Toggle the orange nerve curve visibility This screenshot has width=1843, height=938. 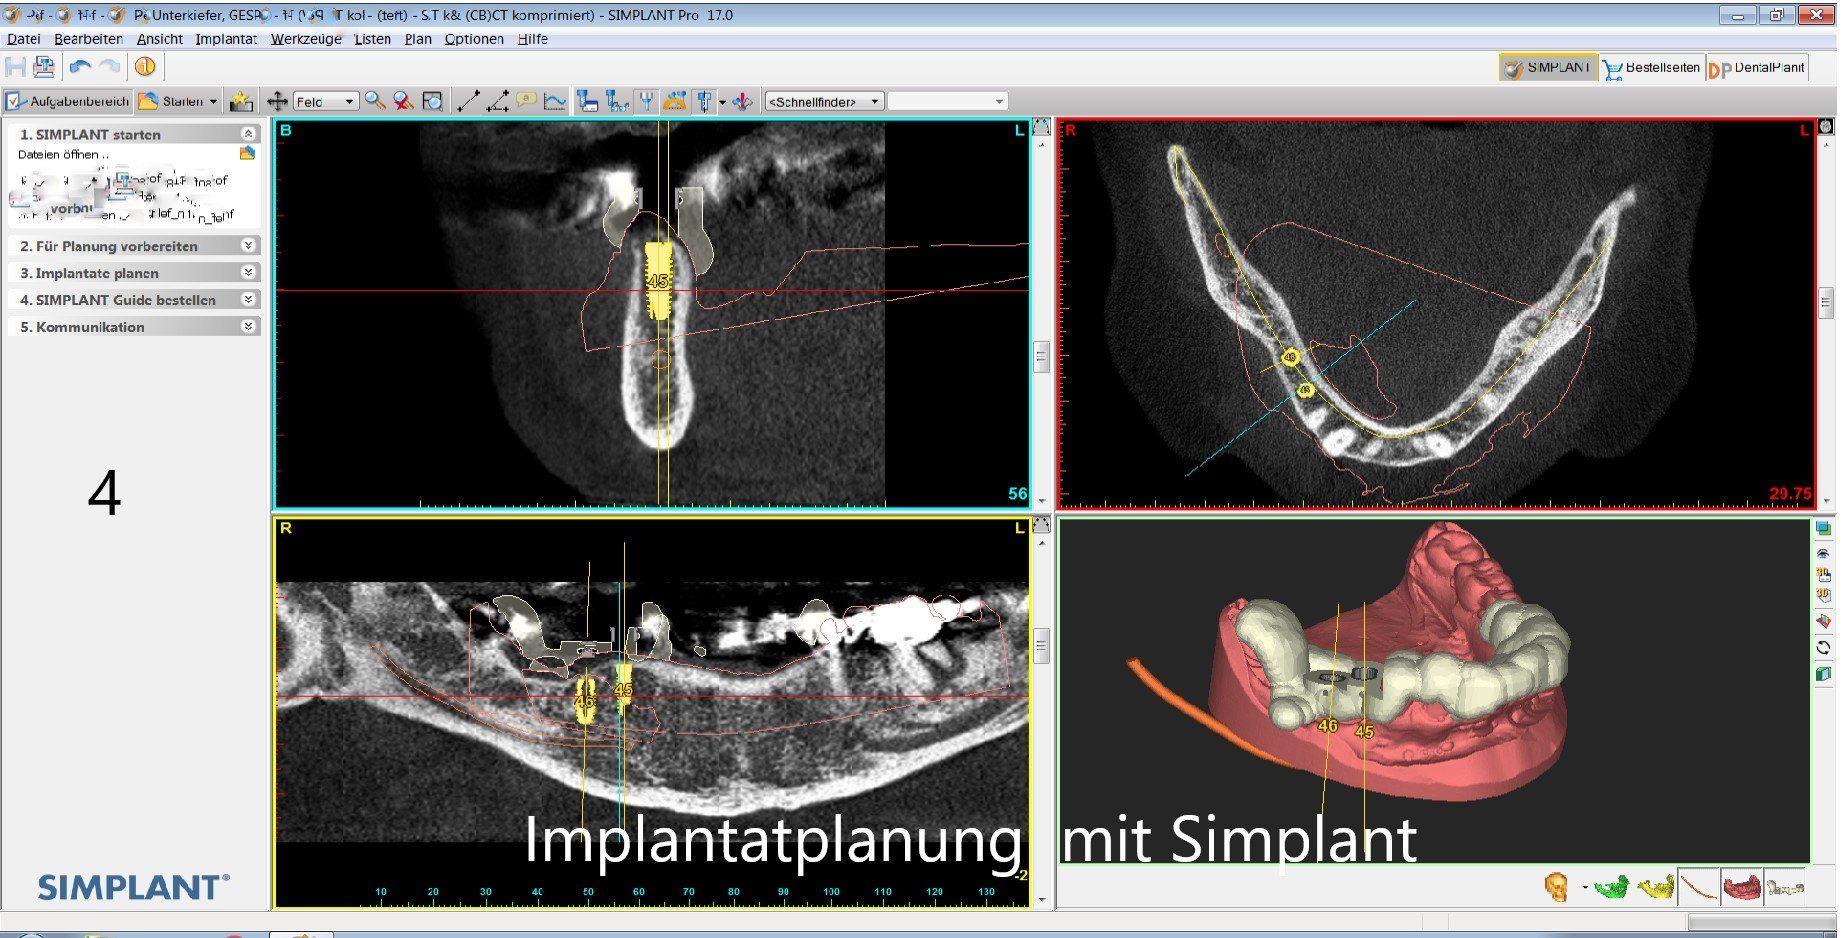click(x=1698, y=886)
